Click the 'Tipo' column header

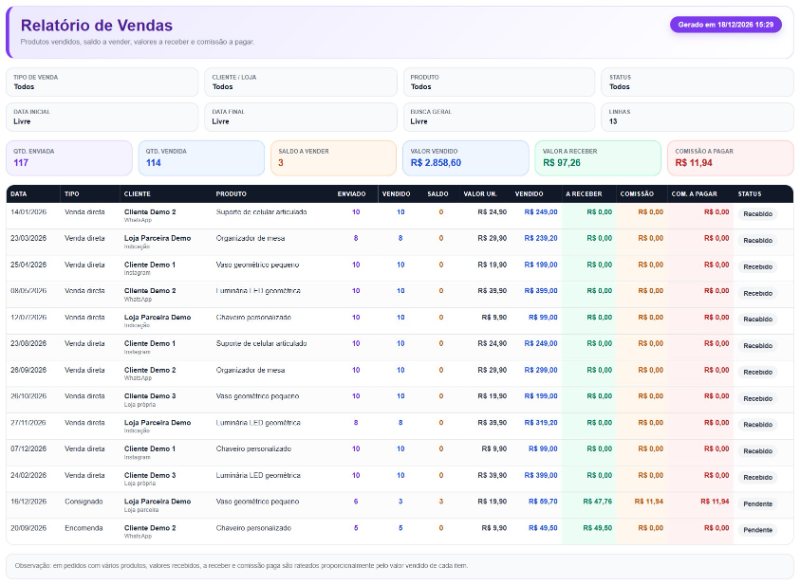tap(72, 194)
